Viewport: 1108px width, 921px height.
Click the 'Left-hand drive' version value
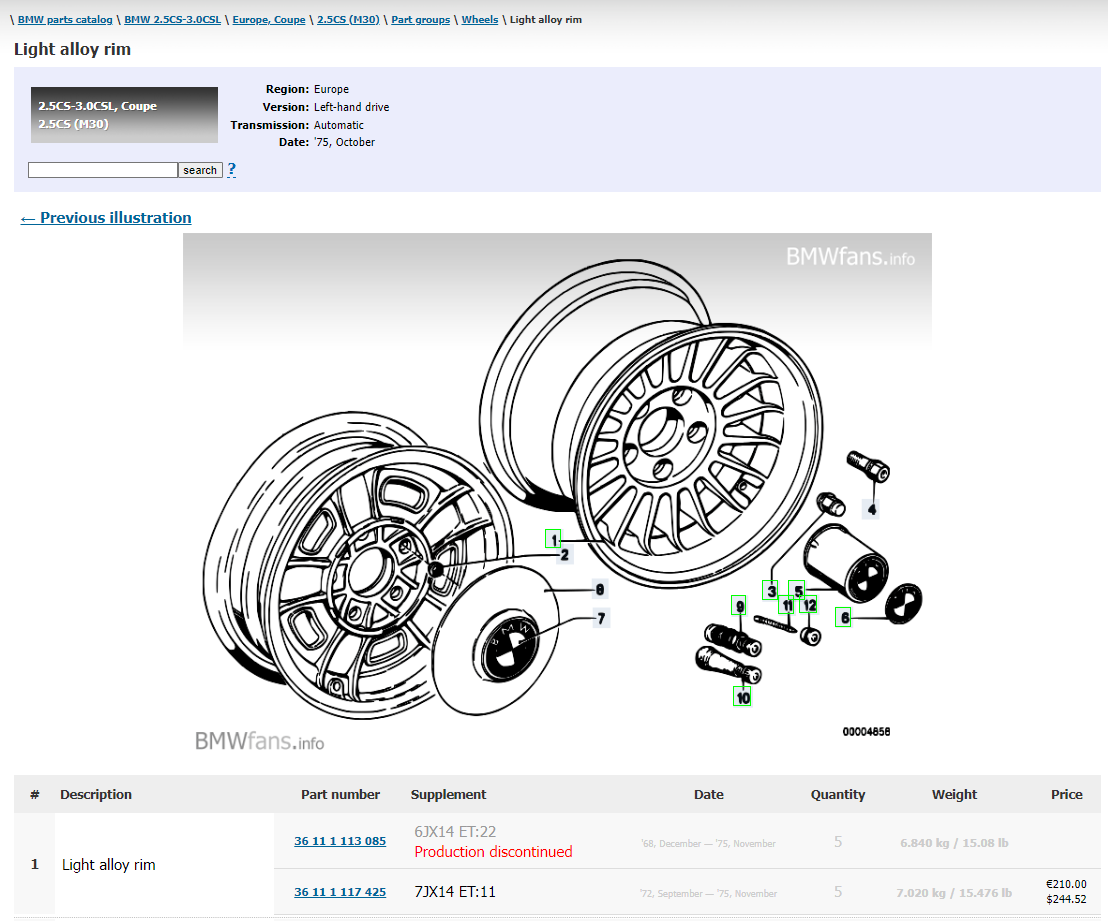pyautogui.click(x=351, y=107)
